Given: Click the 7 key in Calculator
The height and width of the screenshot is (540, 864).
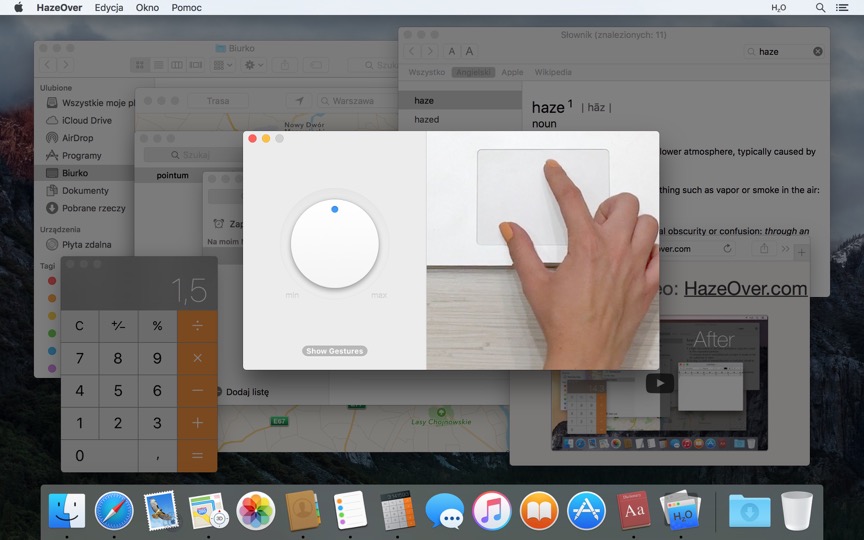Looking at the screenshot, I should [79, 358].
